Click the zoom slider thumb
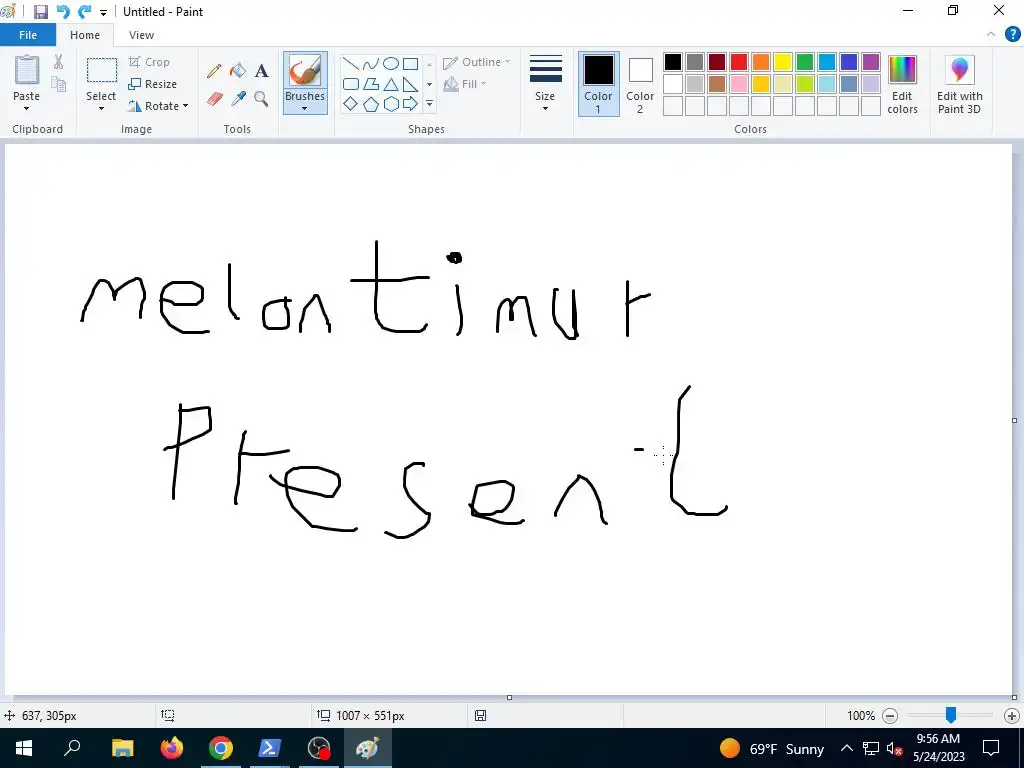The image size is (1024, 768). (x=951, y=716)
